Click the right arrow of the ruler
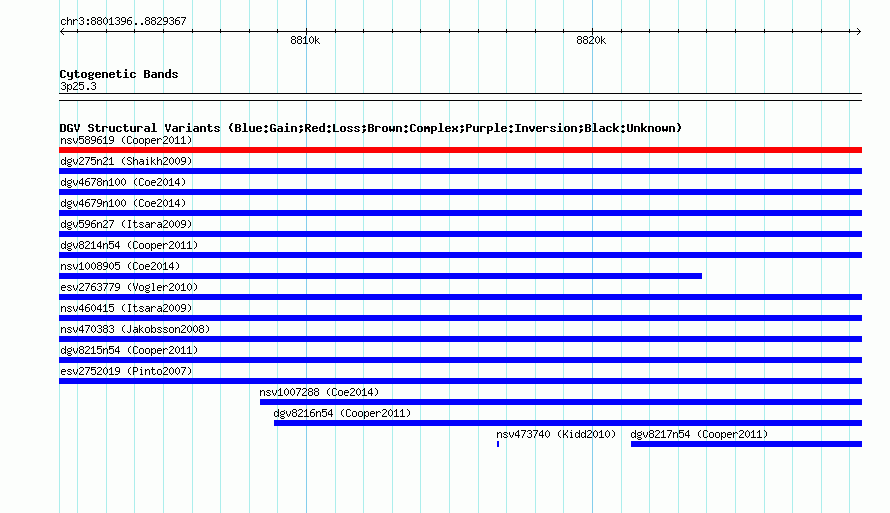This screenshot has height=513, width=890. (859, 31)
